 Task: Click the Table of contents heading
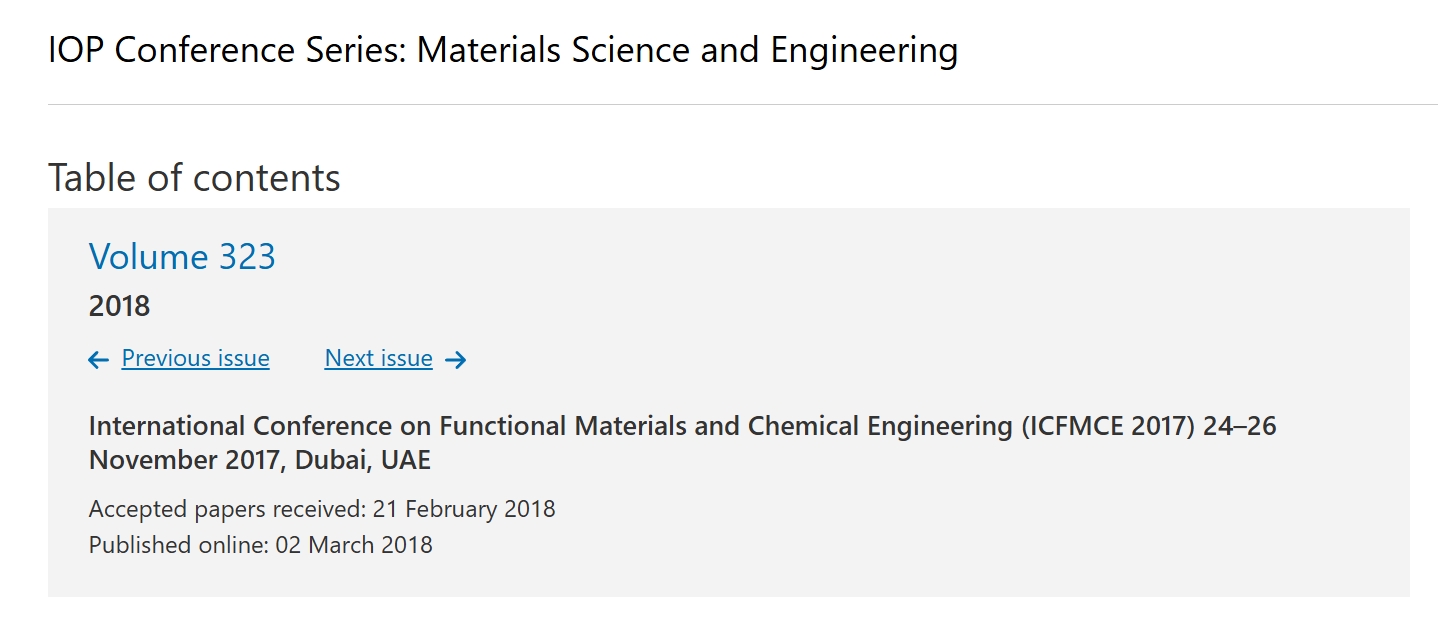coord(194,178)
